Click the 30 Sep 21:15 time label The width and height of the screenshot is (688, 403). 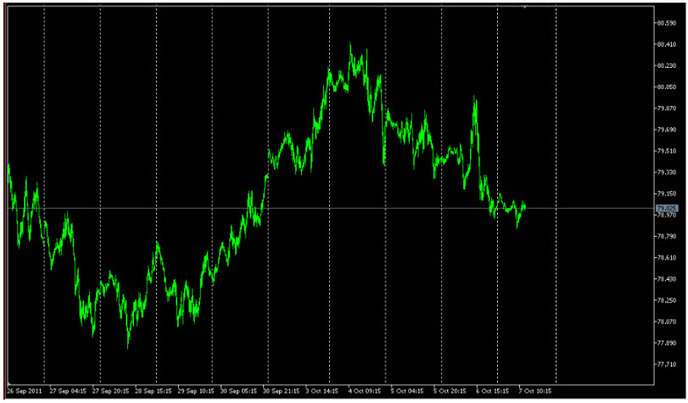281,391
